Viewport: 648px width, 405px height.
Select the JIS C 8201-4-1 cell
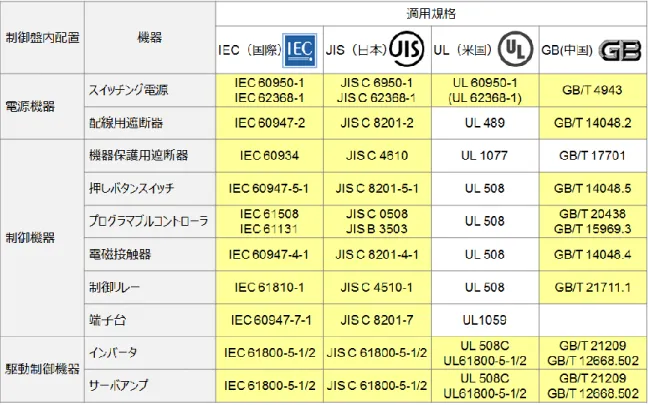(x=377, y=254)
